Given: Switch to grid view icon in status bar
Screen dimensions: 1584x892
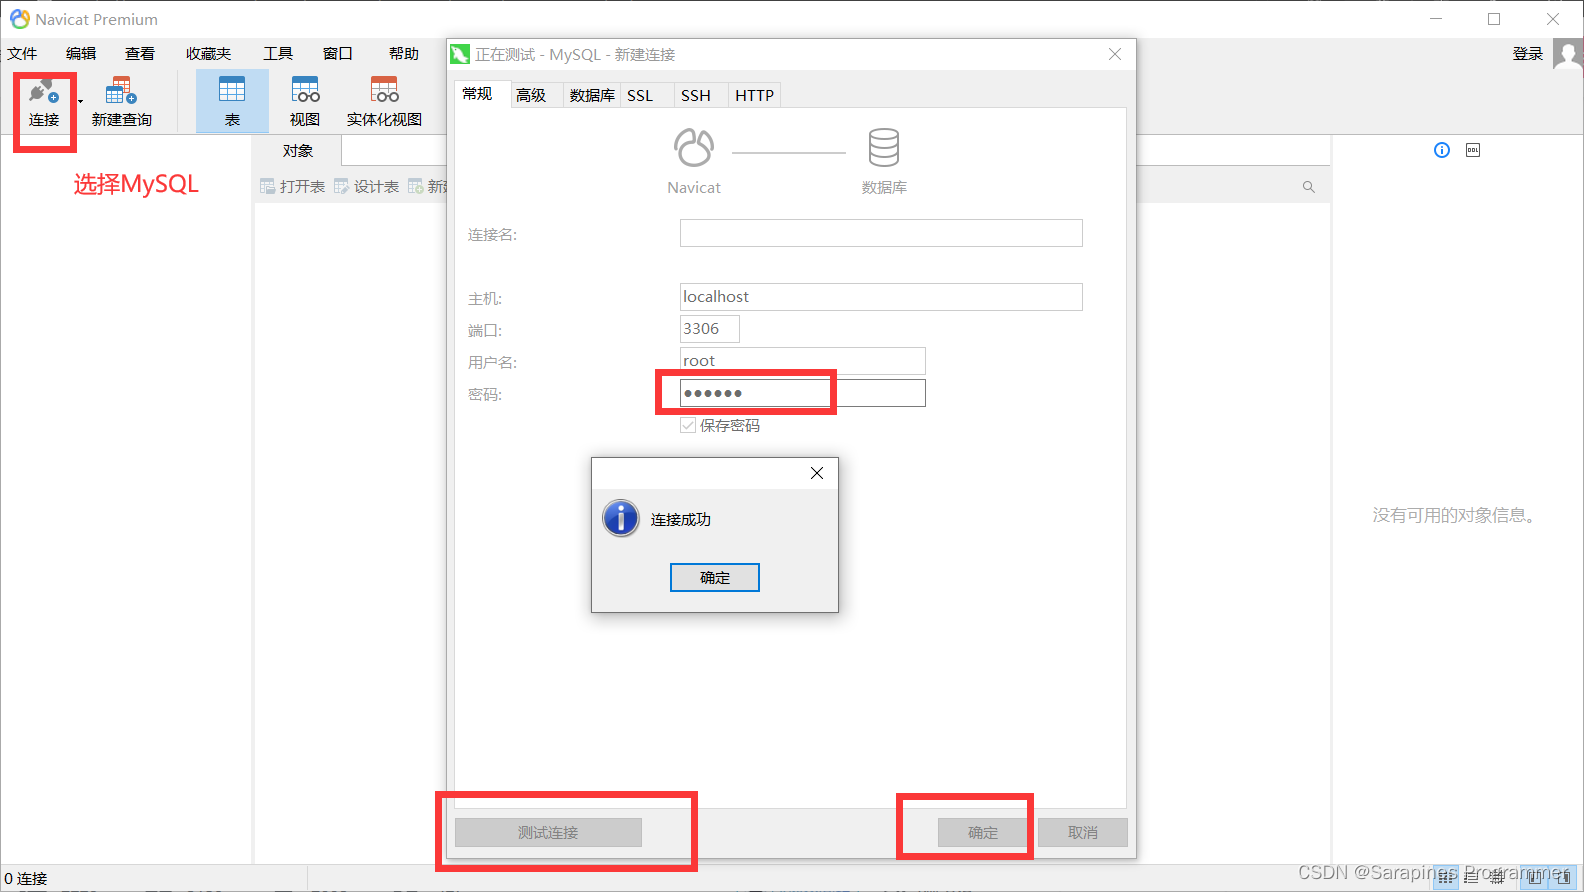Looking at the screenshot, I should pyautogui.click(x=1446, y=878).
